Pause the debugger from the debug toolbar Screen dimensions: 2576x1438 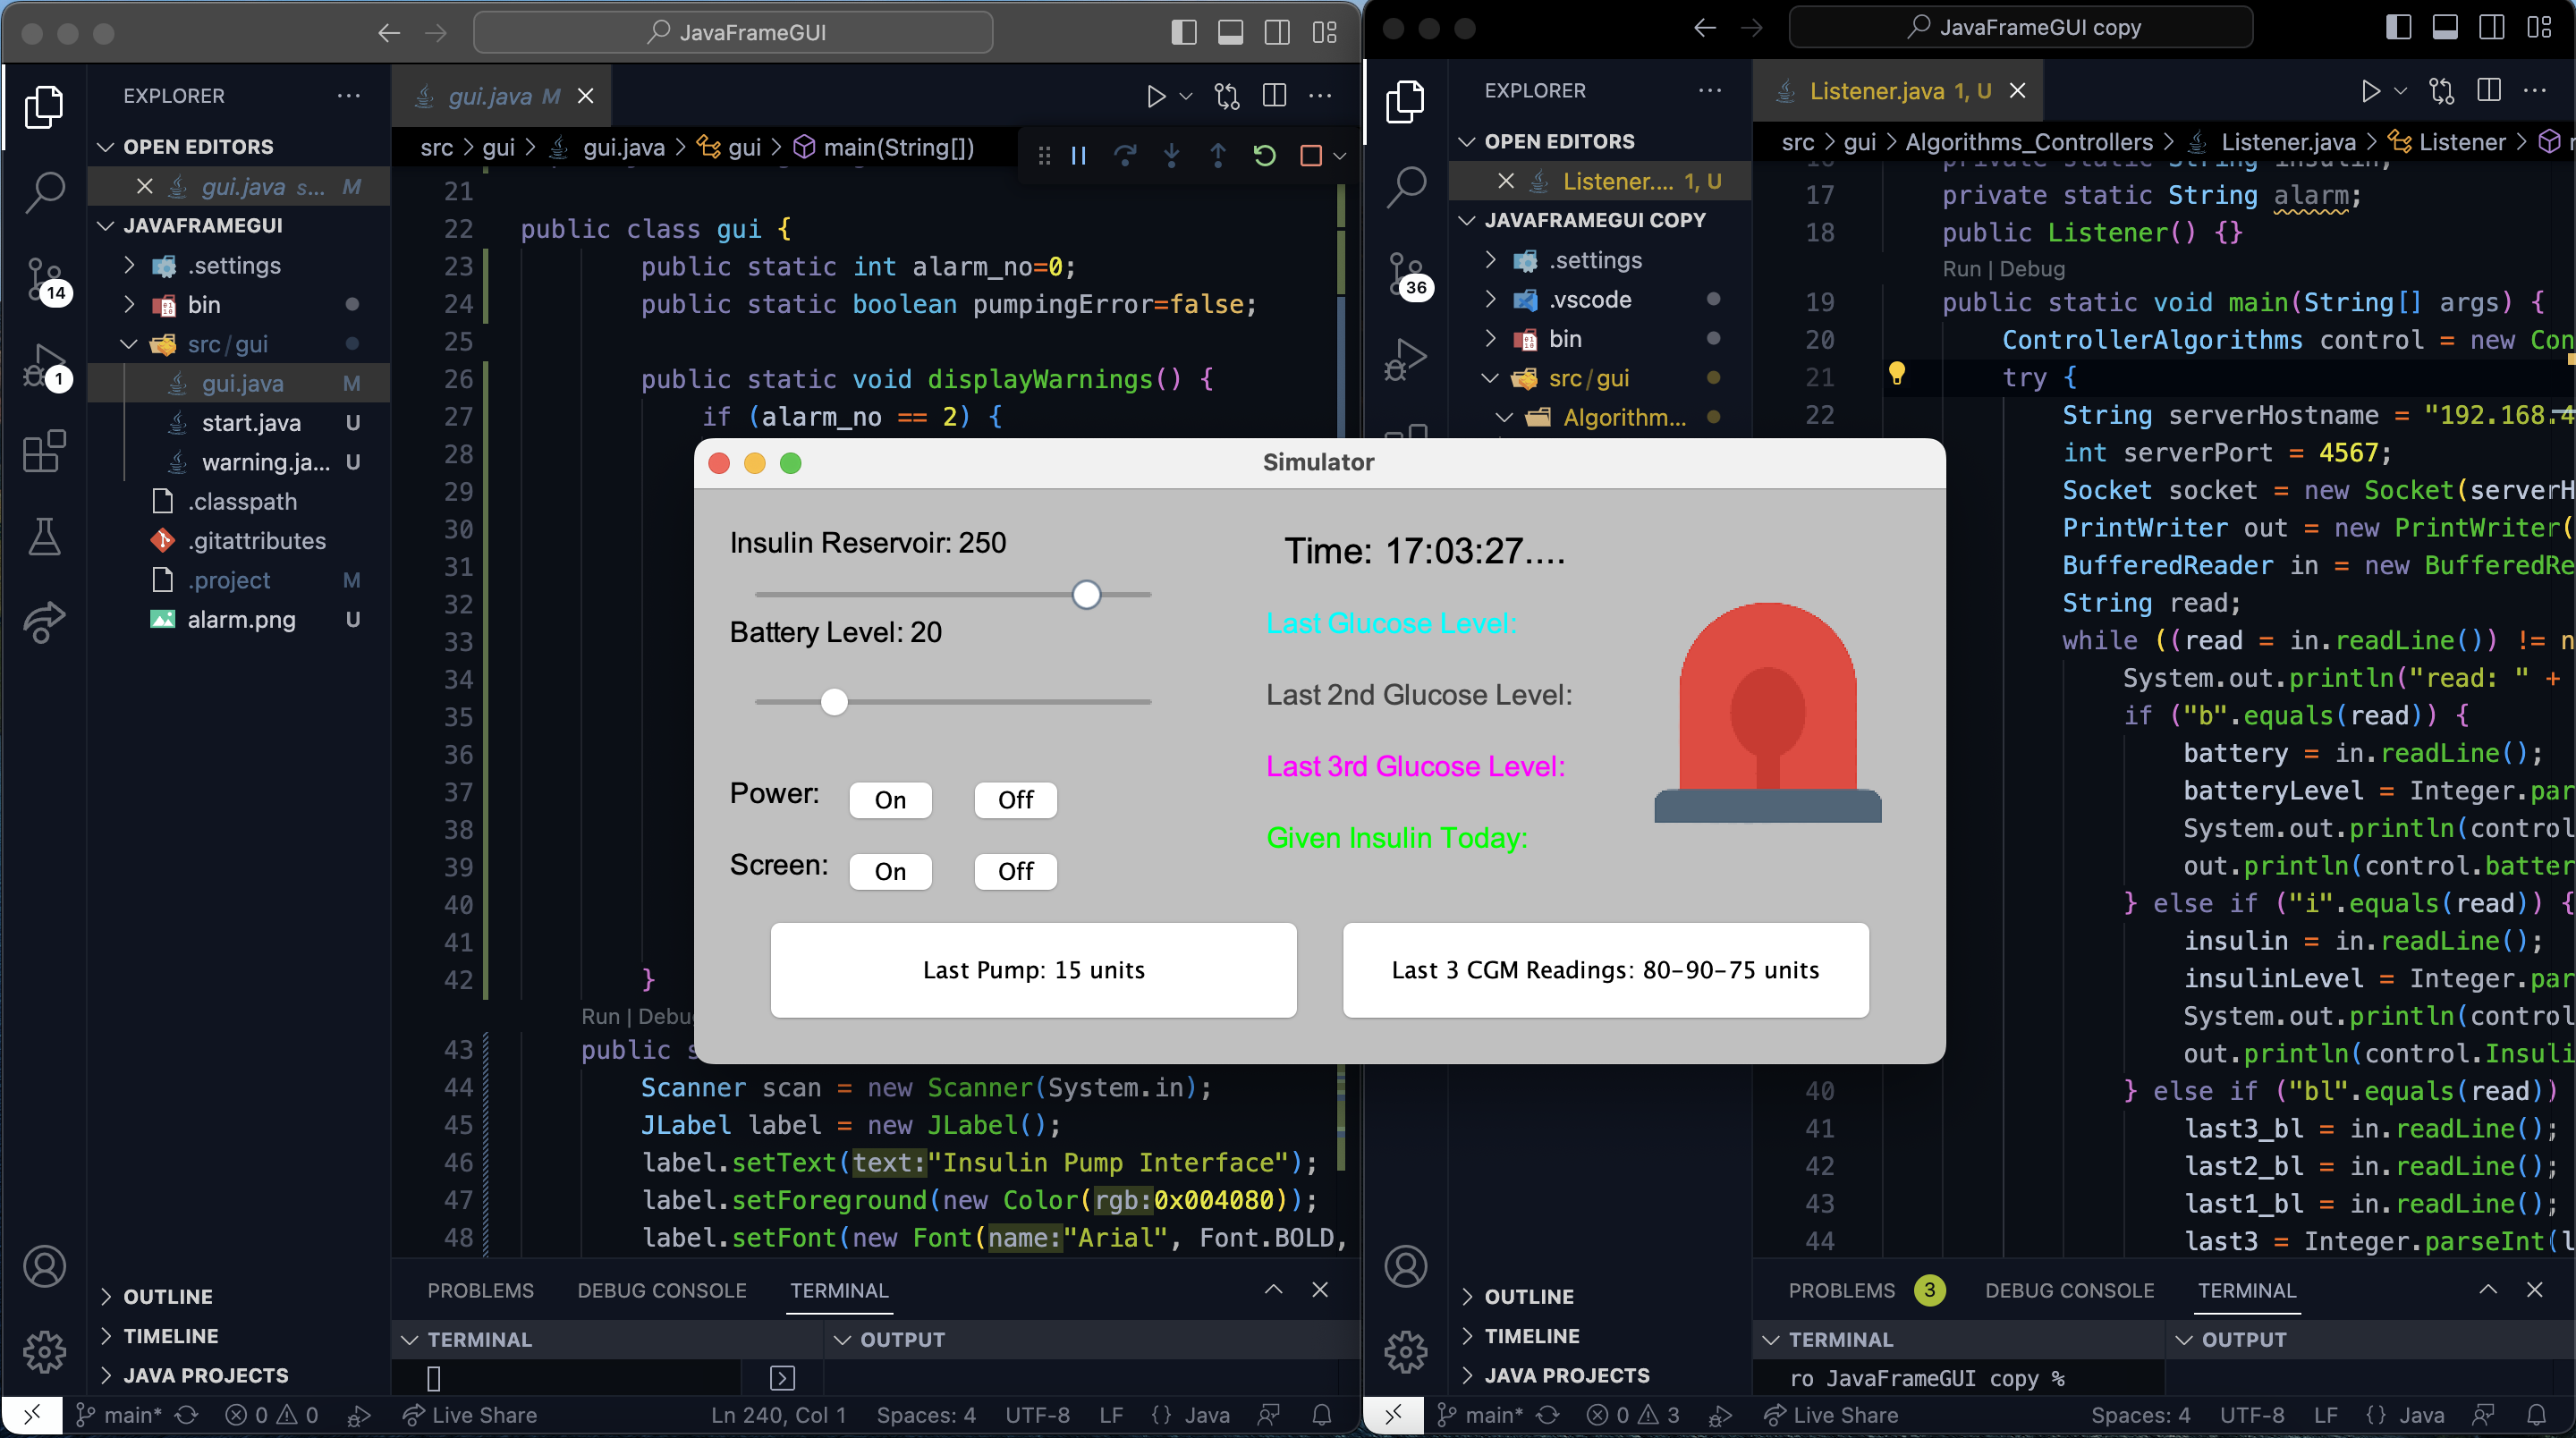(x=1078, y=155)
